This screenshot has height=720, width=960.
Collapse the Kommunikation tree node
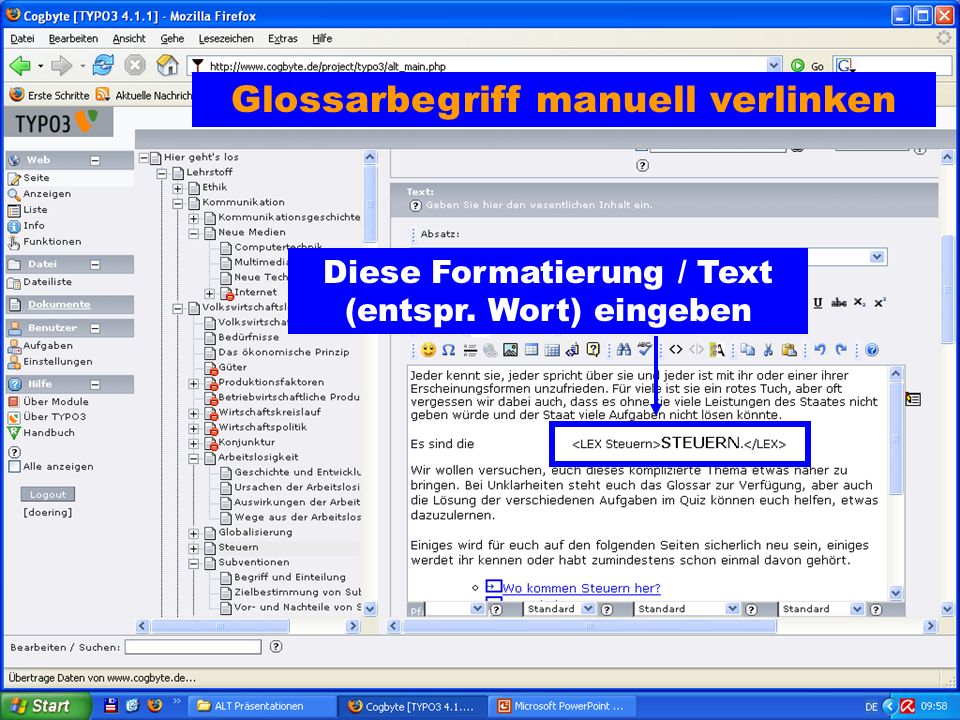[178, 203]
